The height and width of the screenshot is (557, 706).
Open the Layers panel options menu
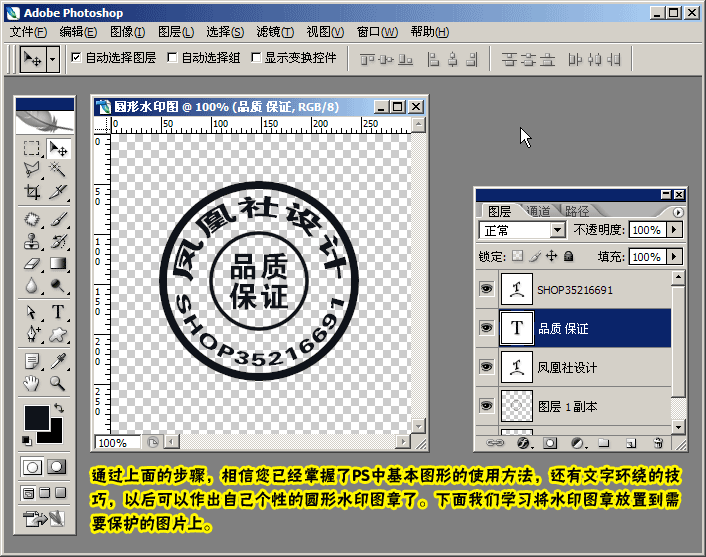tap(678, 212)
